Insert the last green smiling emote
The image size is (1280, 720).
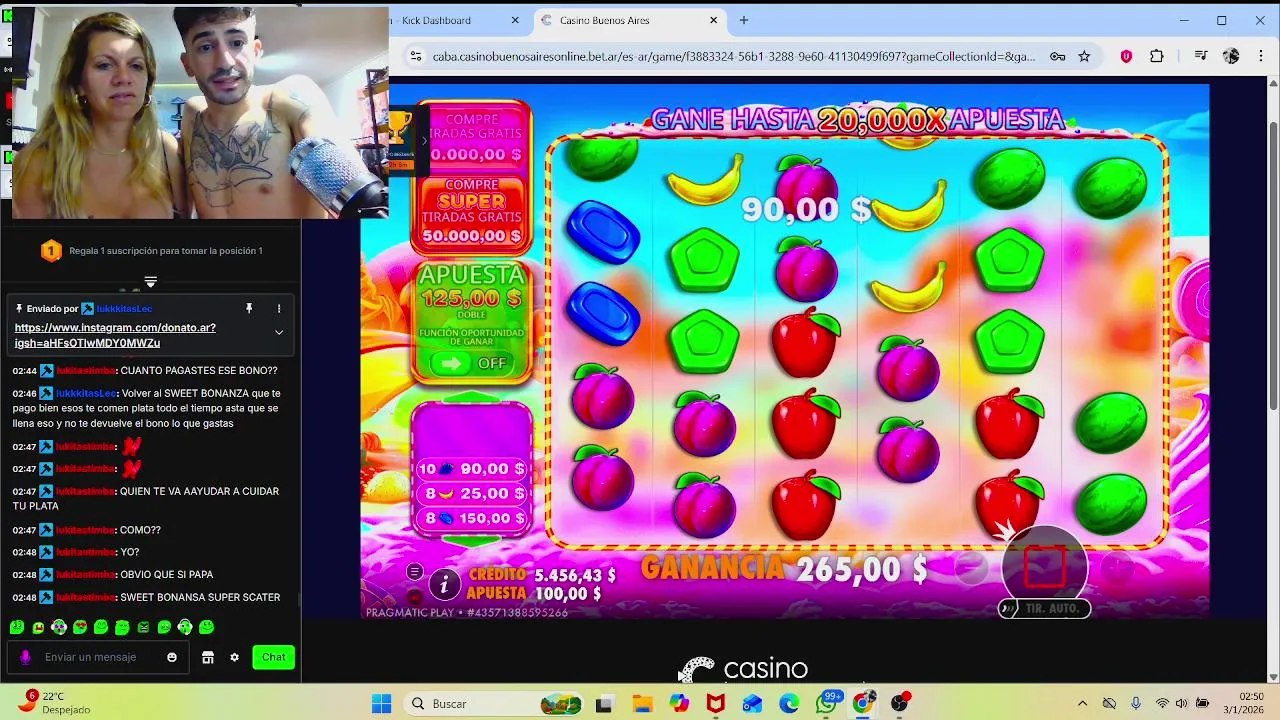[206, 628]
